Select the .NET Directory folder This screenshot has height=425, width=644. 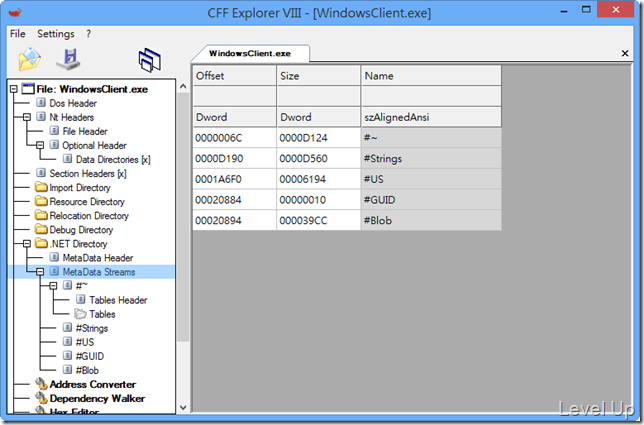[78, 244]
